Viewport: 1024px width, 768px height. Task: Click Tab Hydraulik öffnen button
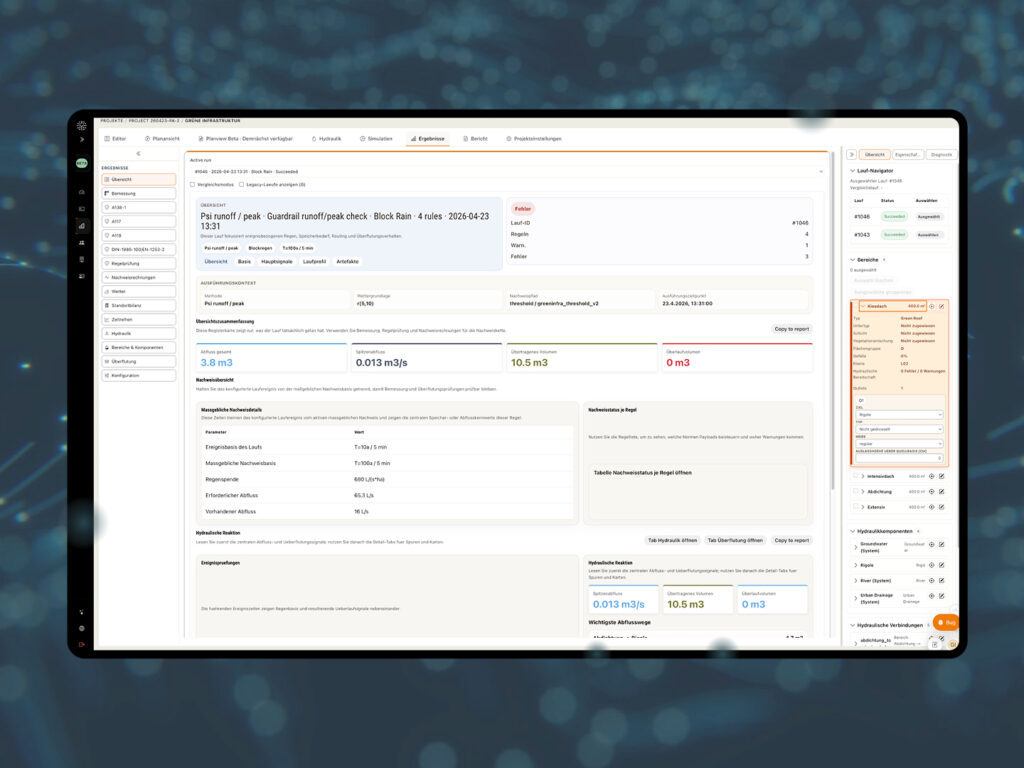coord(672,541)
